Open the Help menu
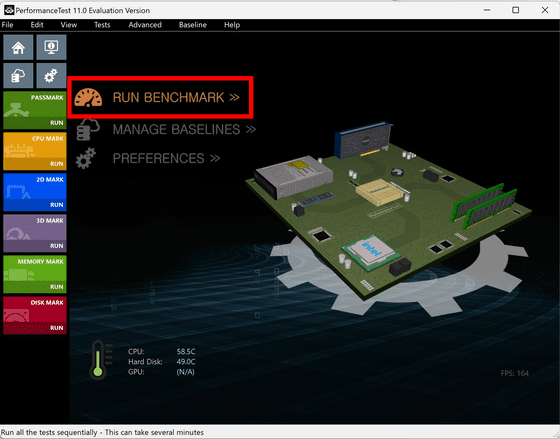Image resolution: width=560 pixels, height=439 pixels. [232, 25]
